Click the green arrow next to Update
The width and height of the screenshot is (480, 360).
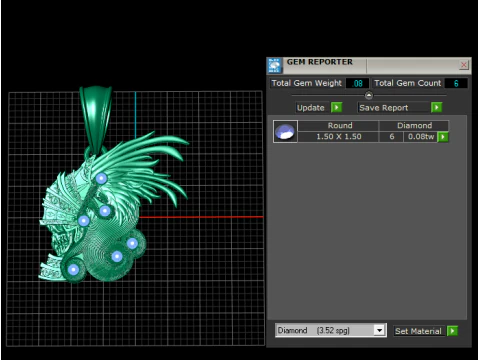click(336, 107)
